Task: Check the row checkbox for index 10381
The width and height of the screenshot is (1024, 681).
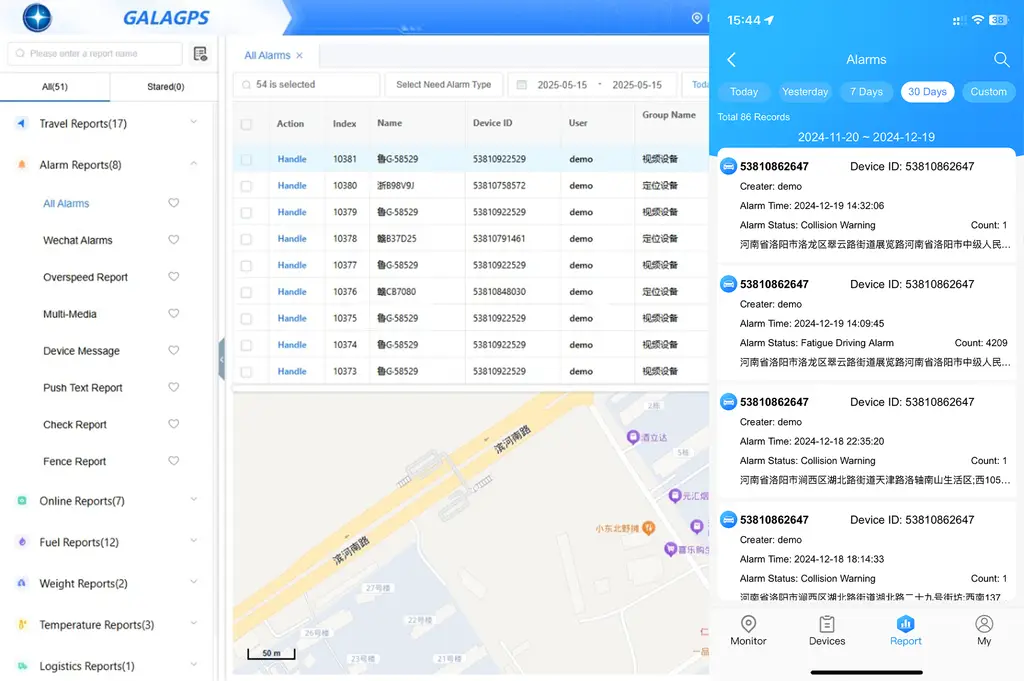Action: coord(246,159)
